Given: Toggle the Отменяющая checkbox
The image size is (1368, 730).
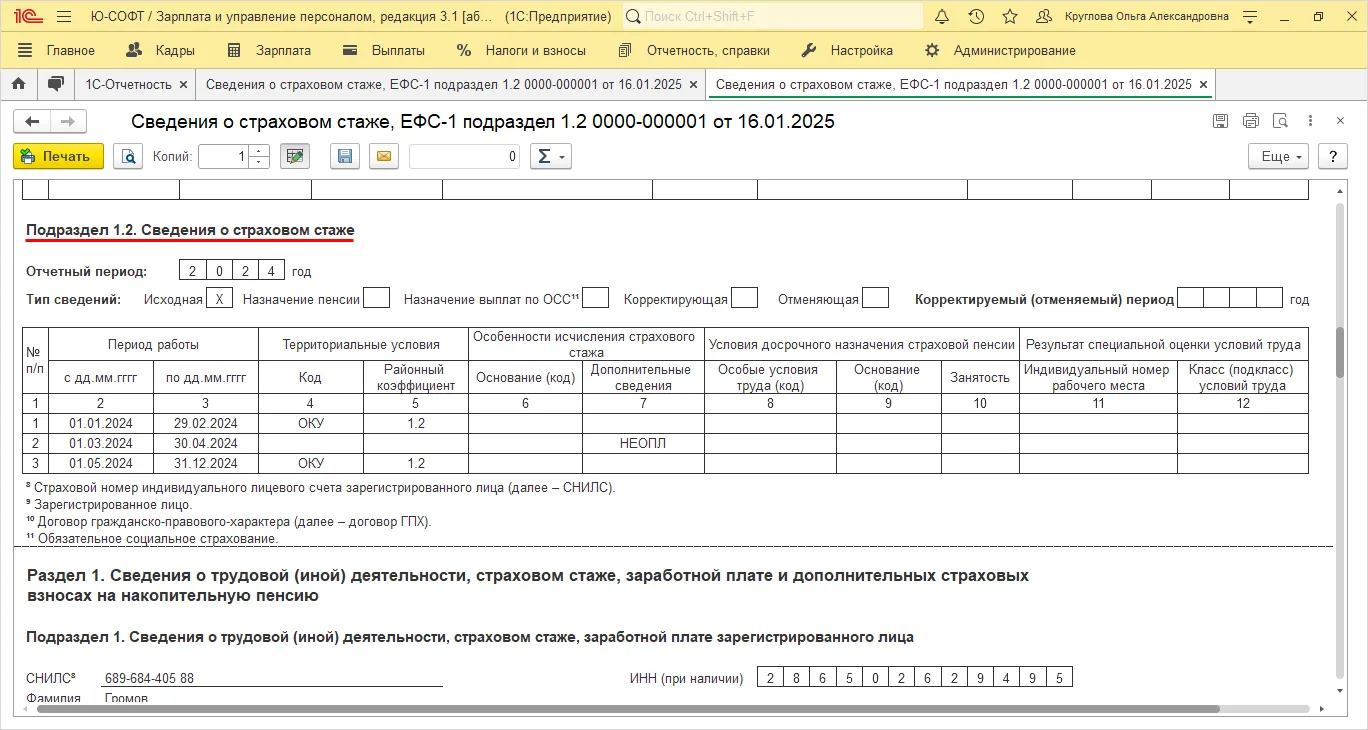Looking at the screenshot, I should 876,298.
